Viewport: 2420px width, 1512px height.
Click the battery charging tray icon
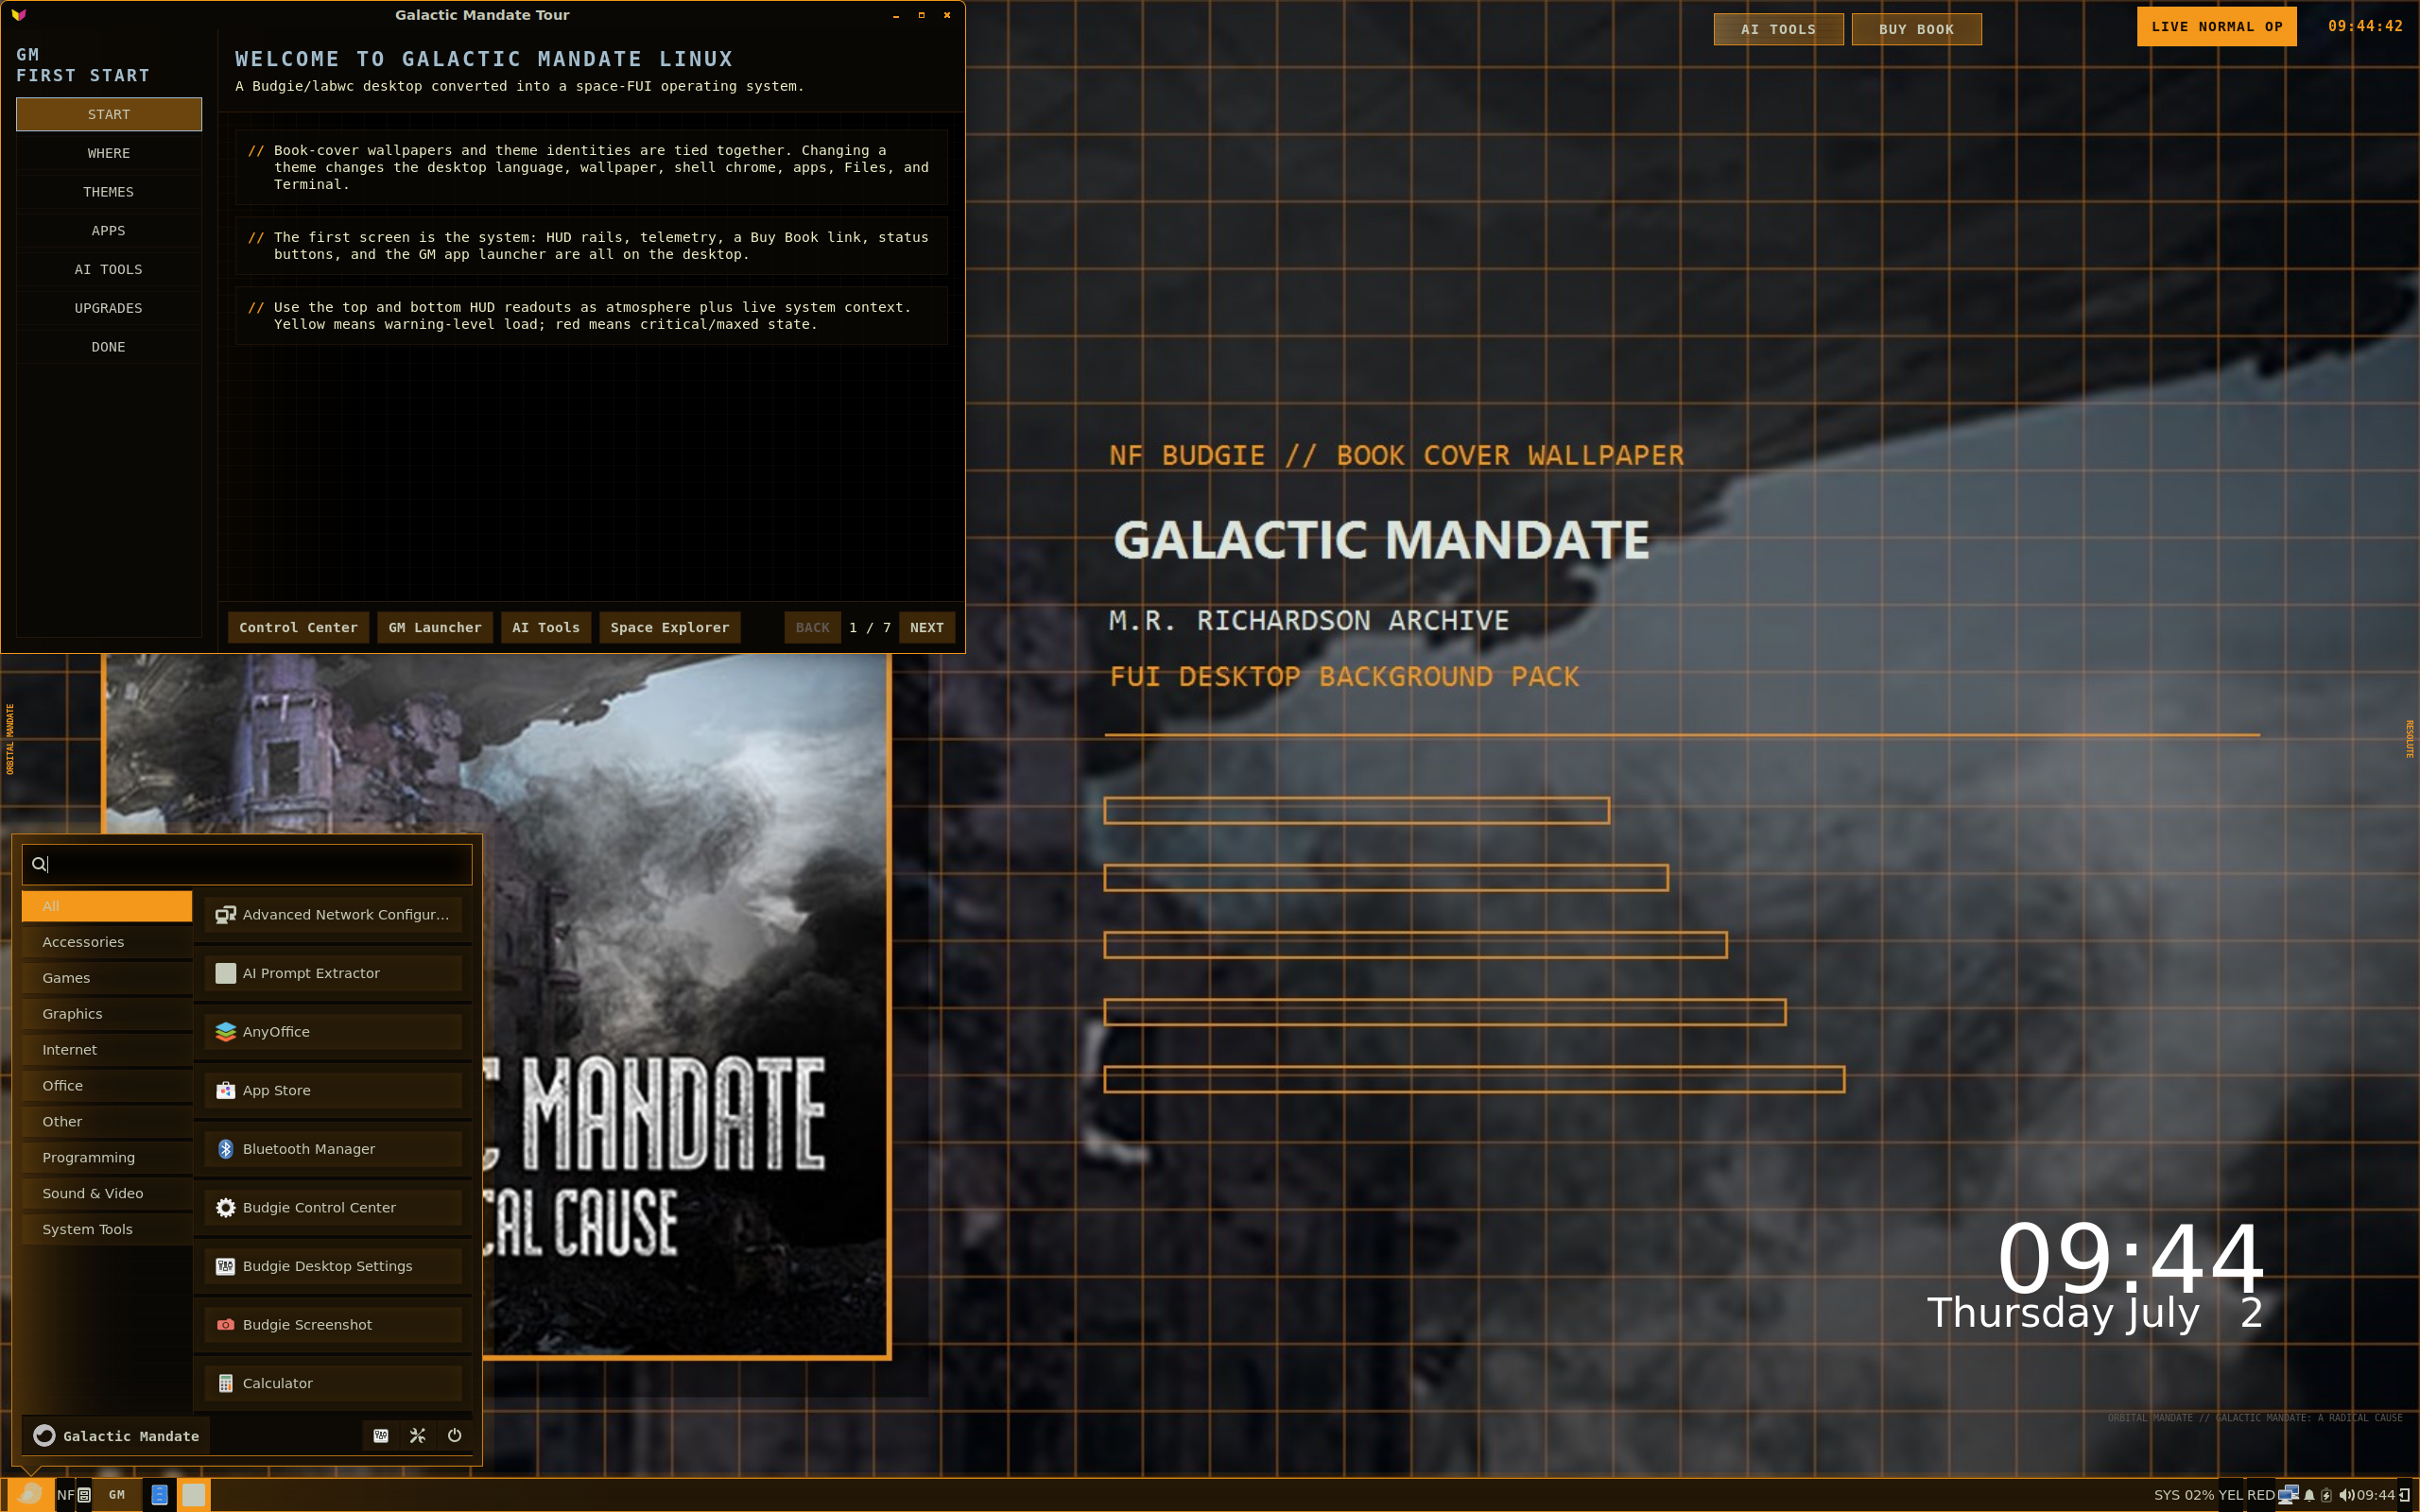(2327, 1495)
